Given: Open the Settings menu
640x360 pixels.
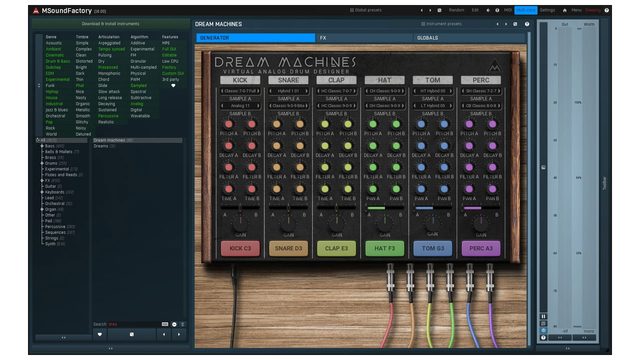Looking at the screenshot, I should click(547, 10).
